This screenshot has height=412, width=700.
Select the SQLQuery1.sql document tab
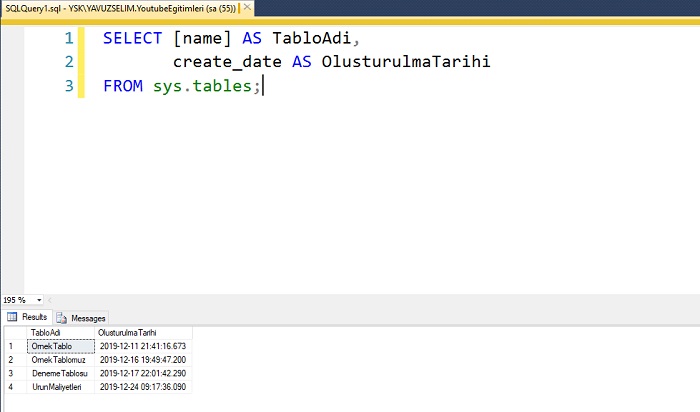click(x=120, y=8)
